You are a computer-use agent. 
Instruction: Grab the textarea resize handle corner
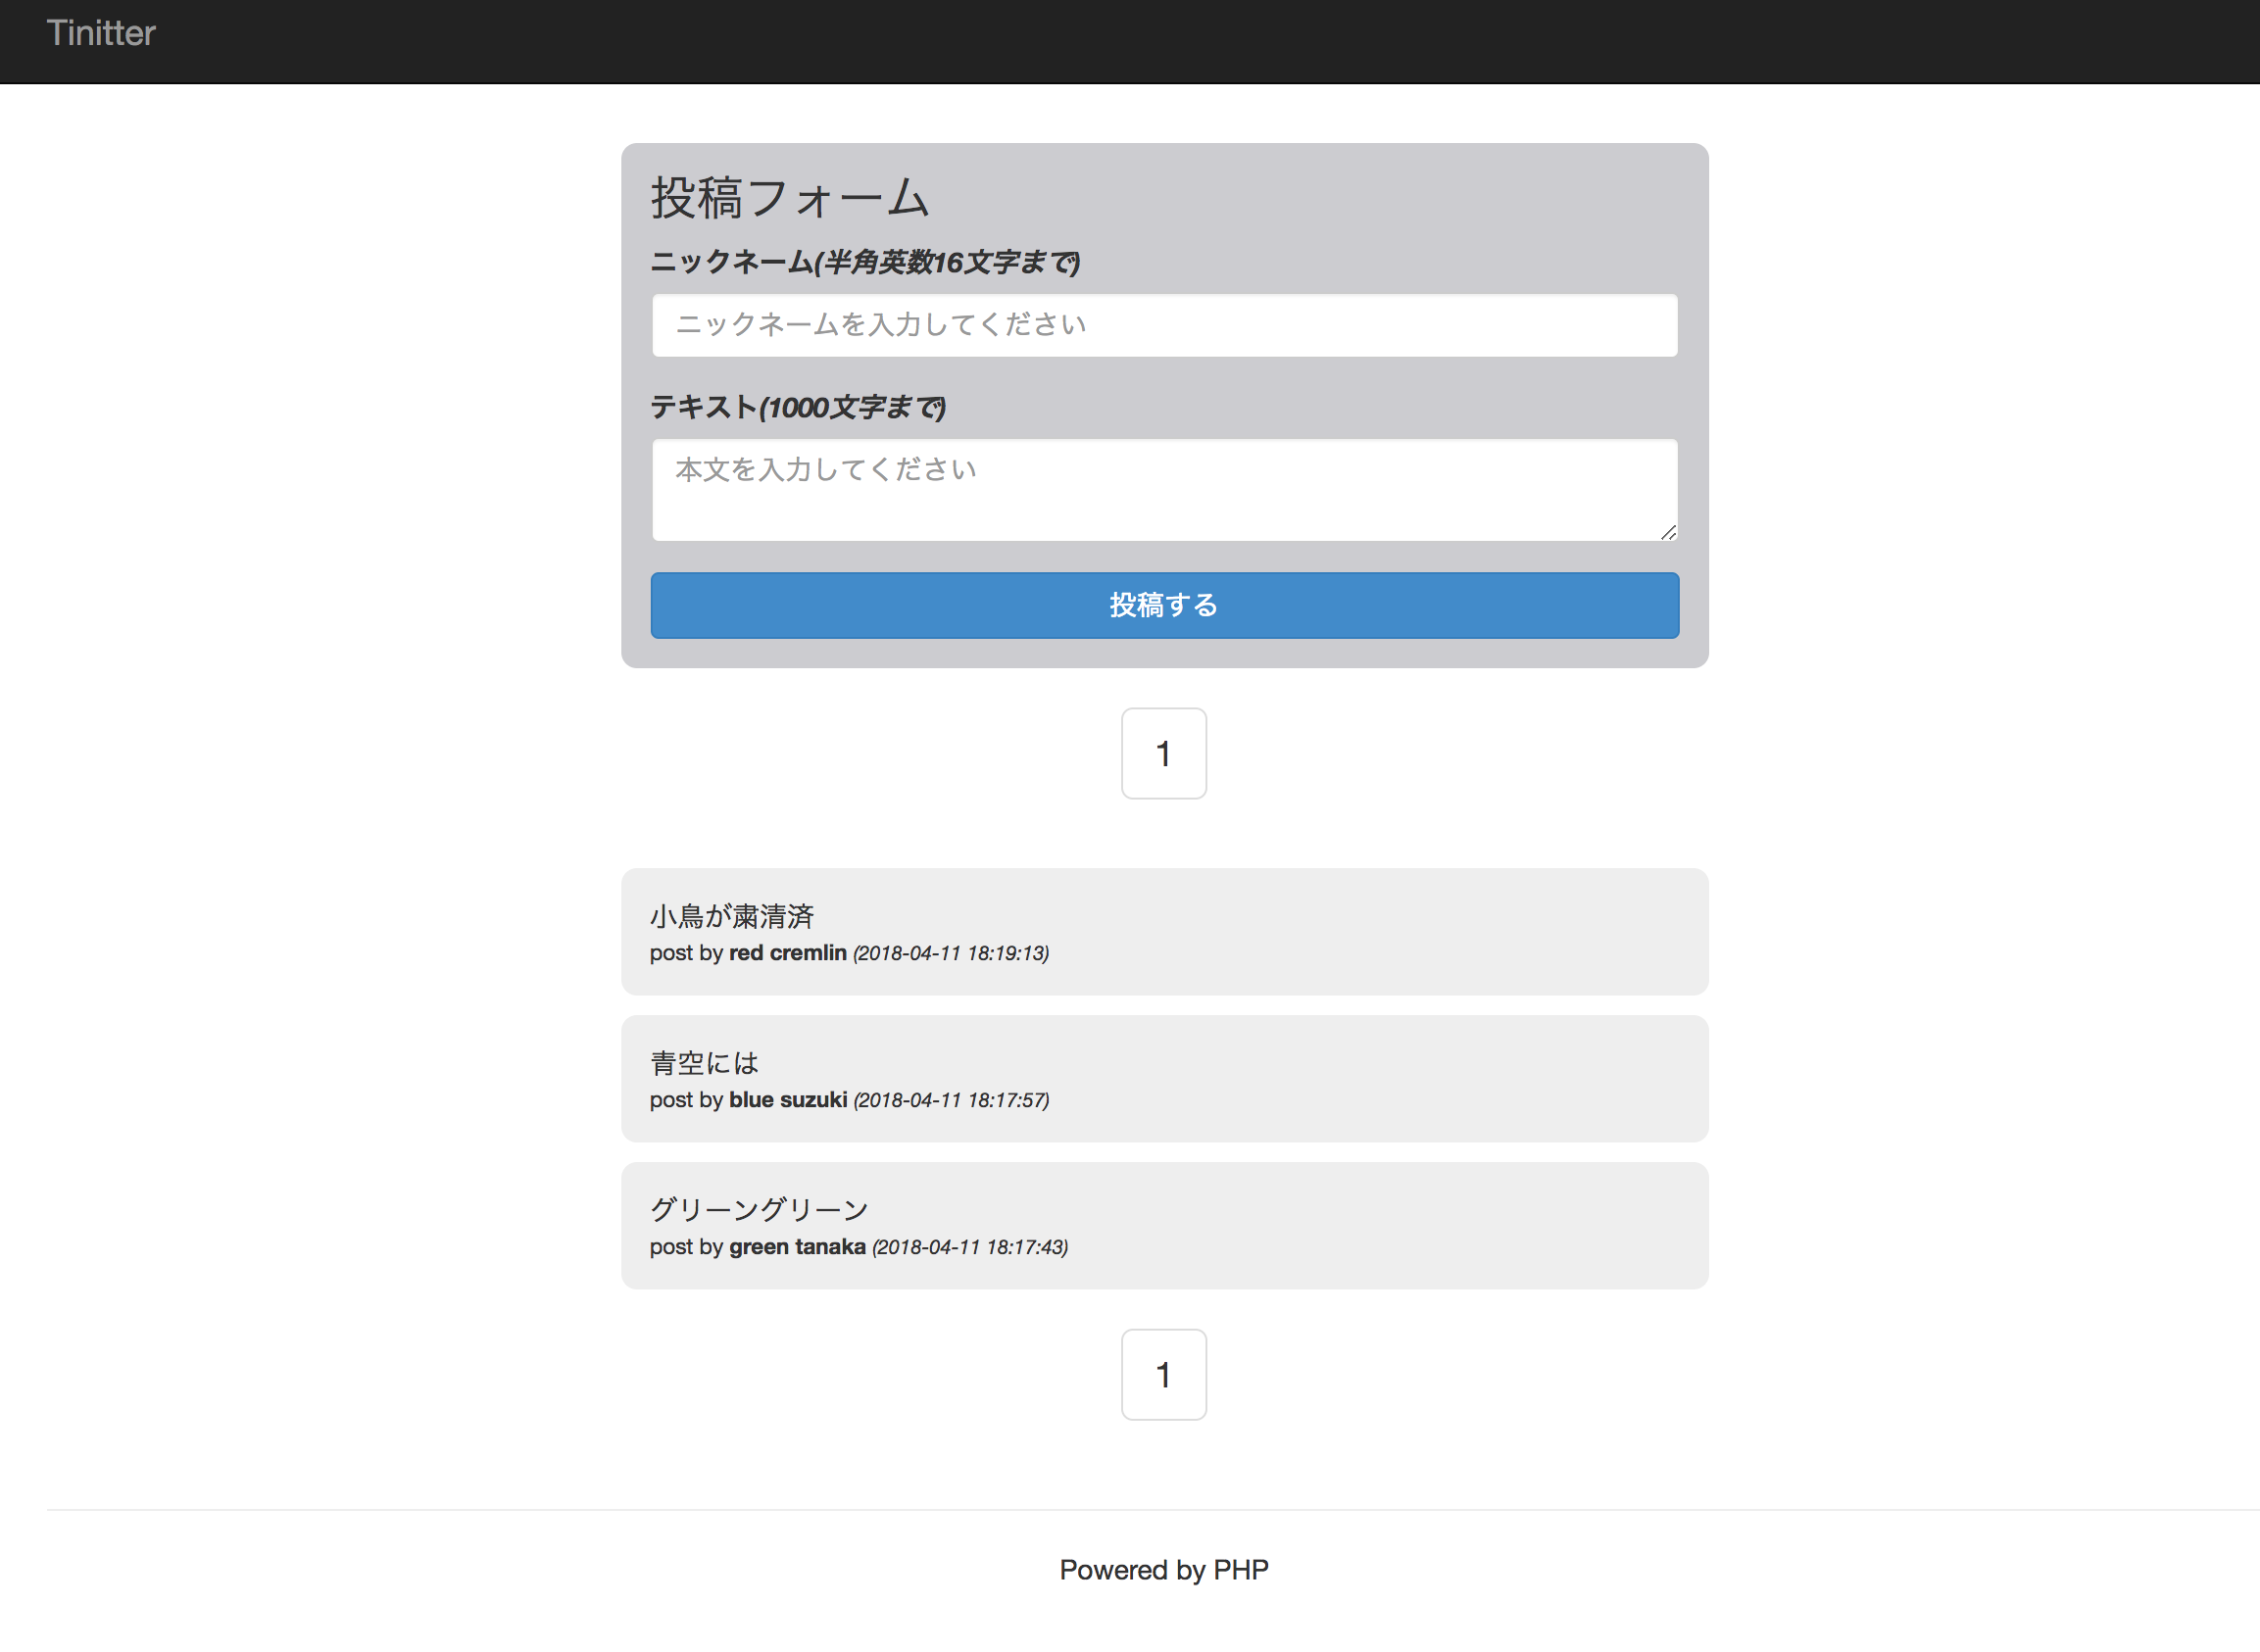coord(1668,532)
